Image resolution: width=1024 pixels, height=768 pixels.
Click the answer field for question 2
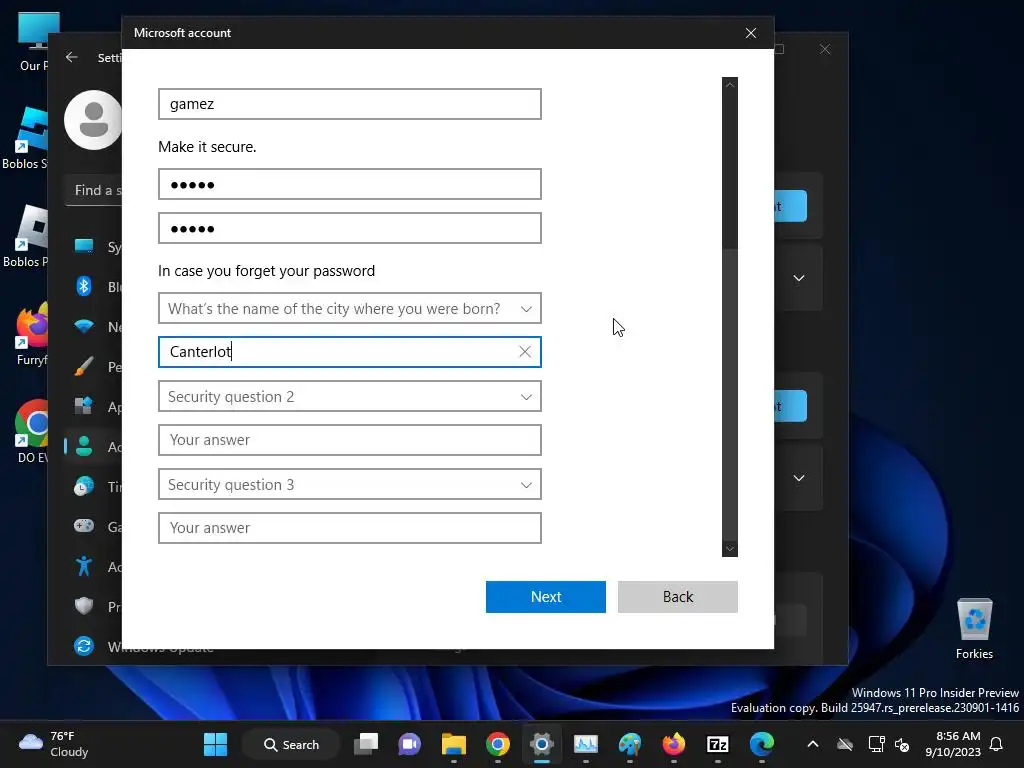[x=349, y=440]
